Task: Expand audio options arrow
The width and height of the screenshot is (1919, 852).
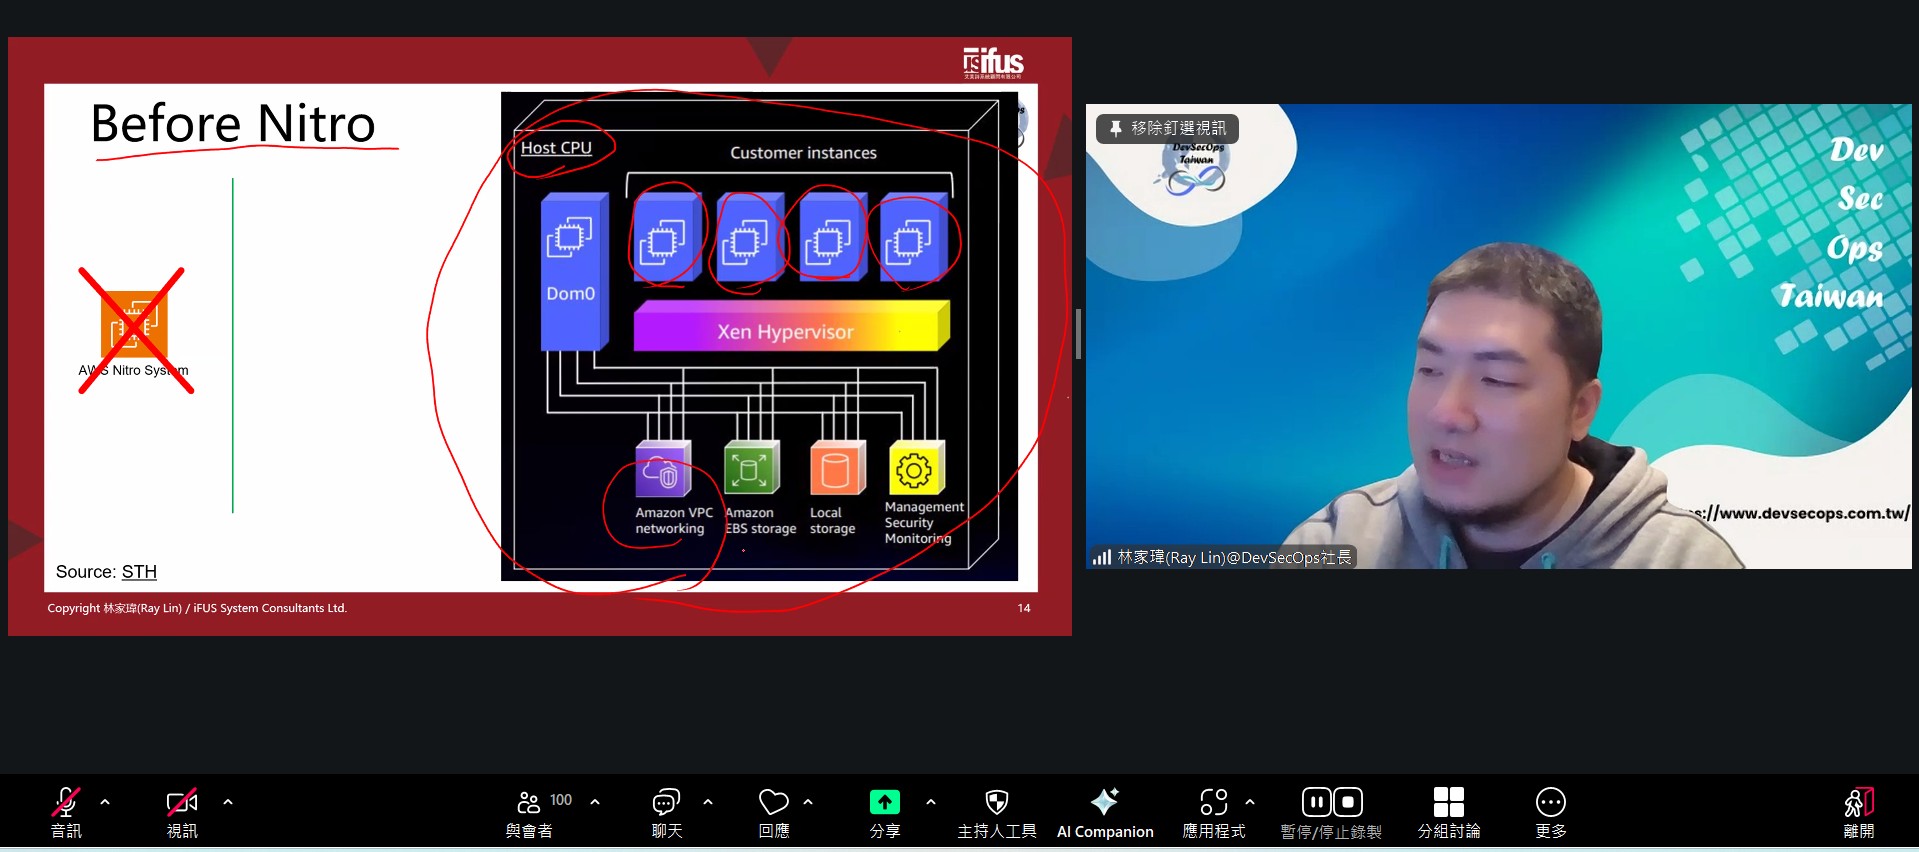Action: coord(105,802)
